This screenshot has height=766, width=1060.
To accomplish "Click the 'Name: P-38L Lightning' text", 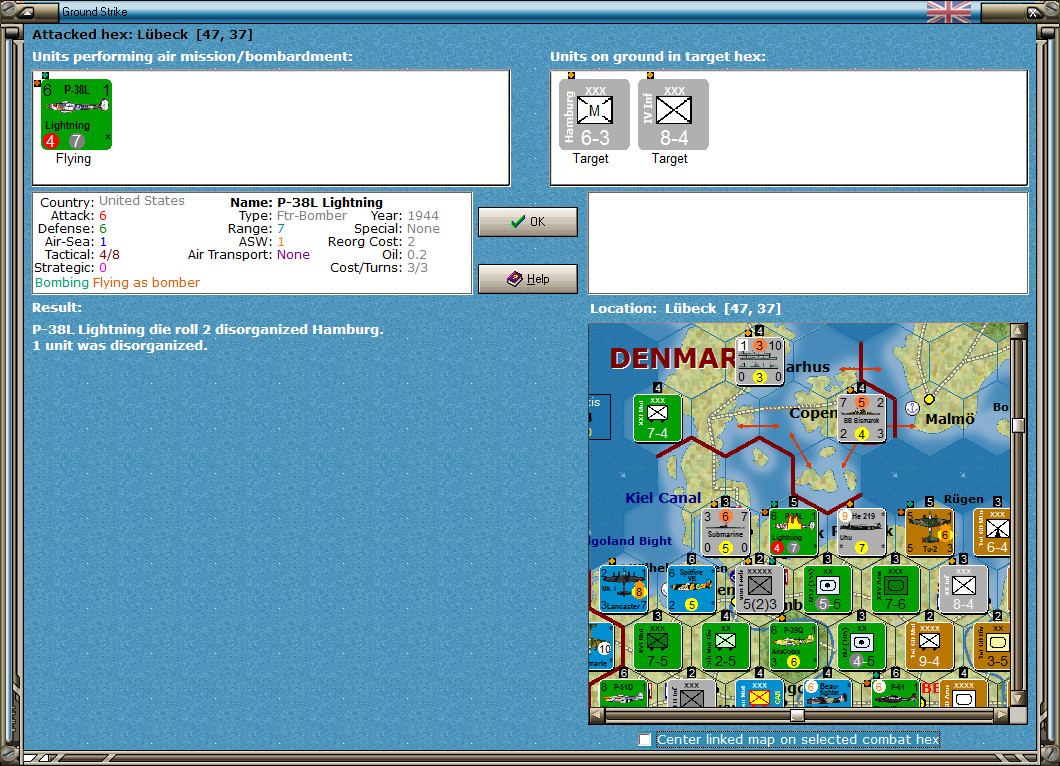I will coord(306,202).
